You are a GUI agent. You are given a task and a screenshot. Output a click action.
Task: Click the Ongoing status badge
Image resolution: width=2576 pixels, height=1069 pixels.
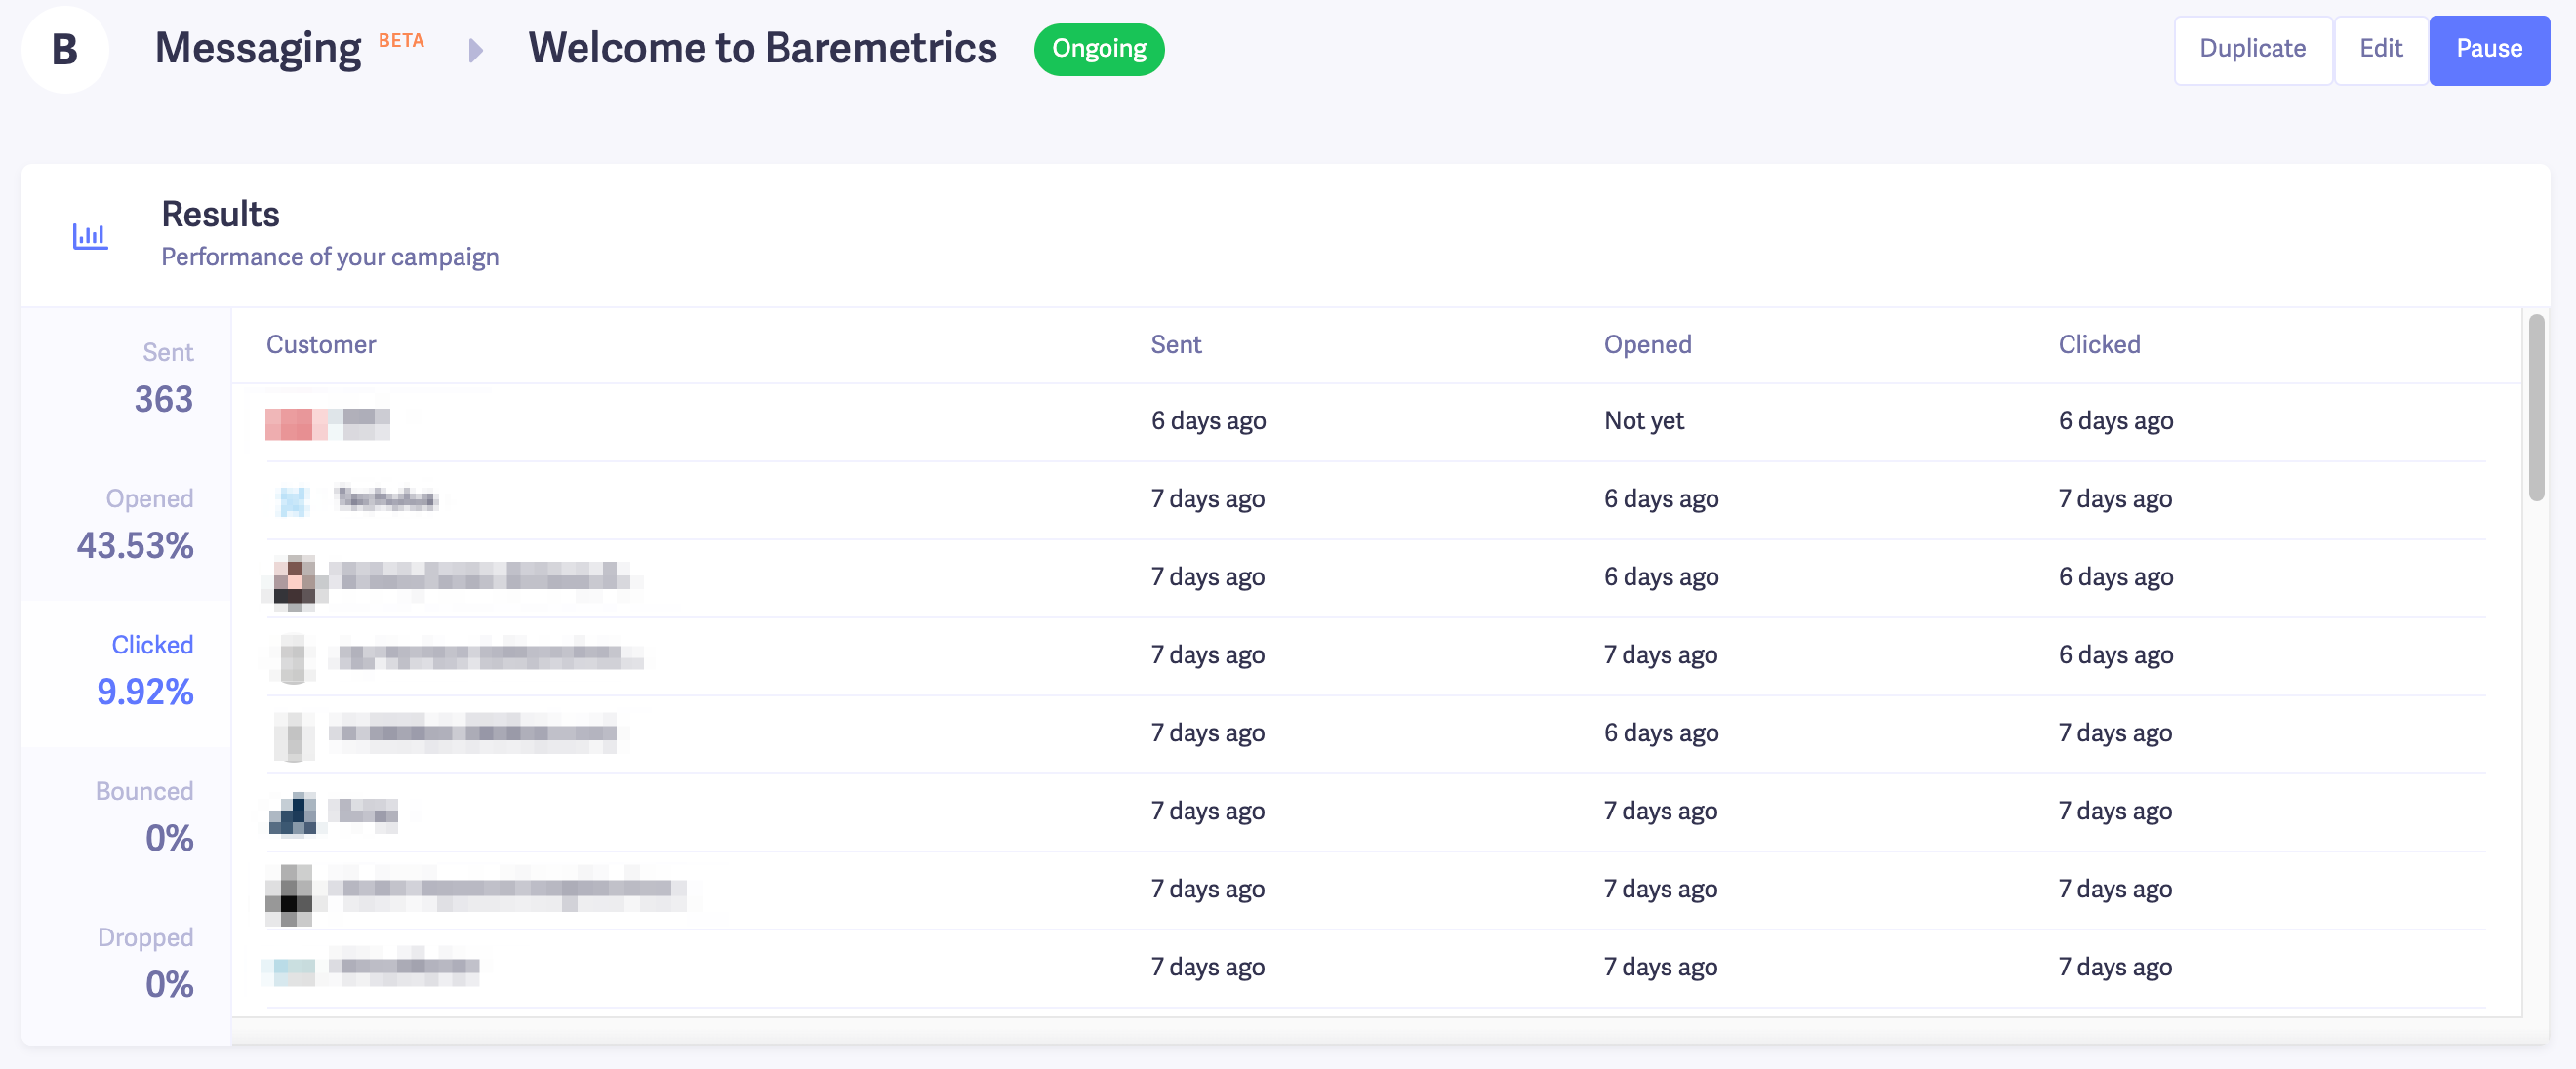point(1098,49)
